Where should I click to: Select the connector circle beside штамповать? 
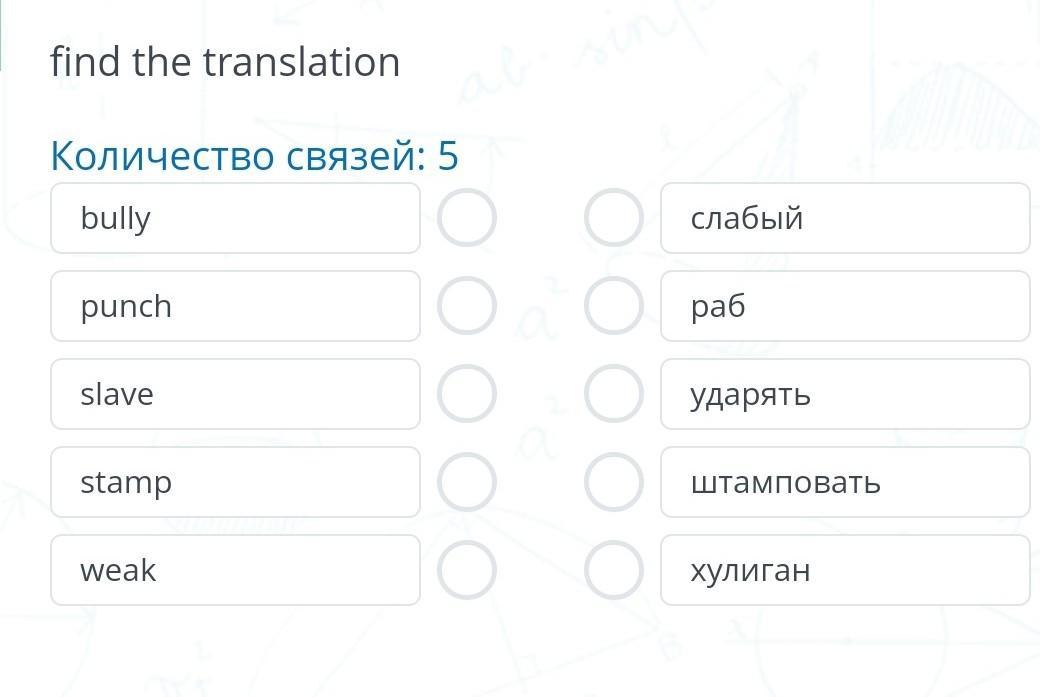[613, 482]
